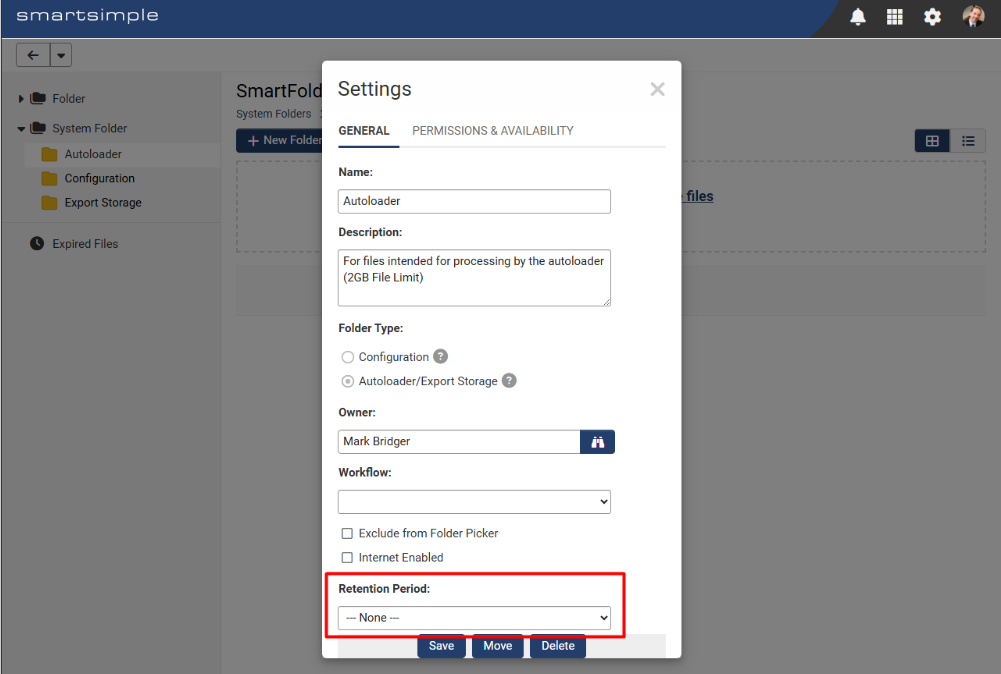Click the Name input field
Screen dimensions: 1001x674
point(474,201)
